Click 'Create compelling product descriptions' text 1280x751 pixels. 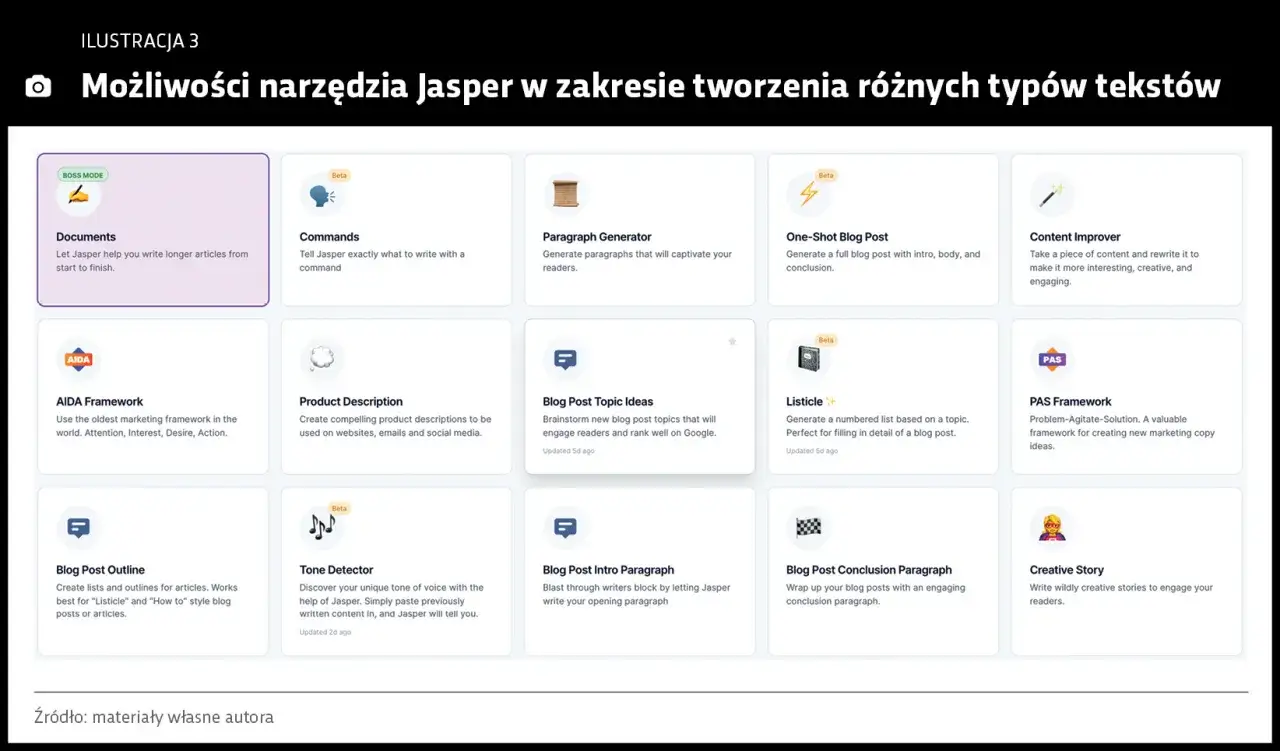(x=395, y=426)
